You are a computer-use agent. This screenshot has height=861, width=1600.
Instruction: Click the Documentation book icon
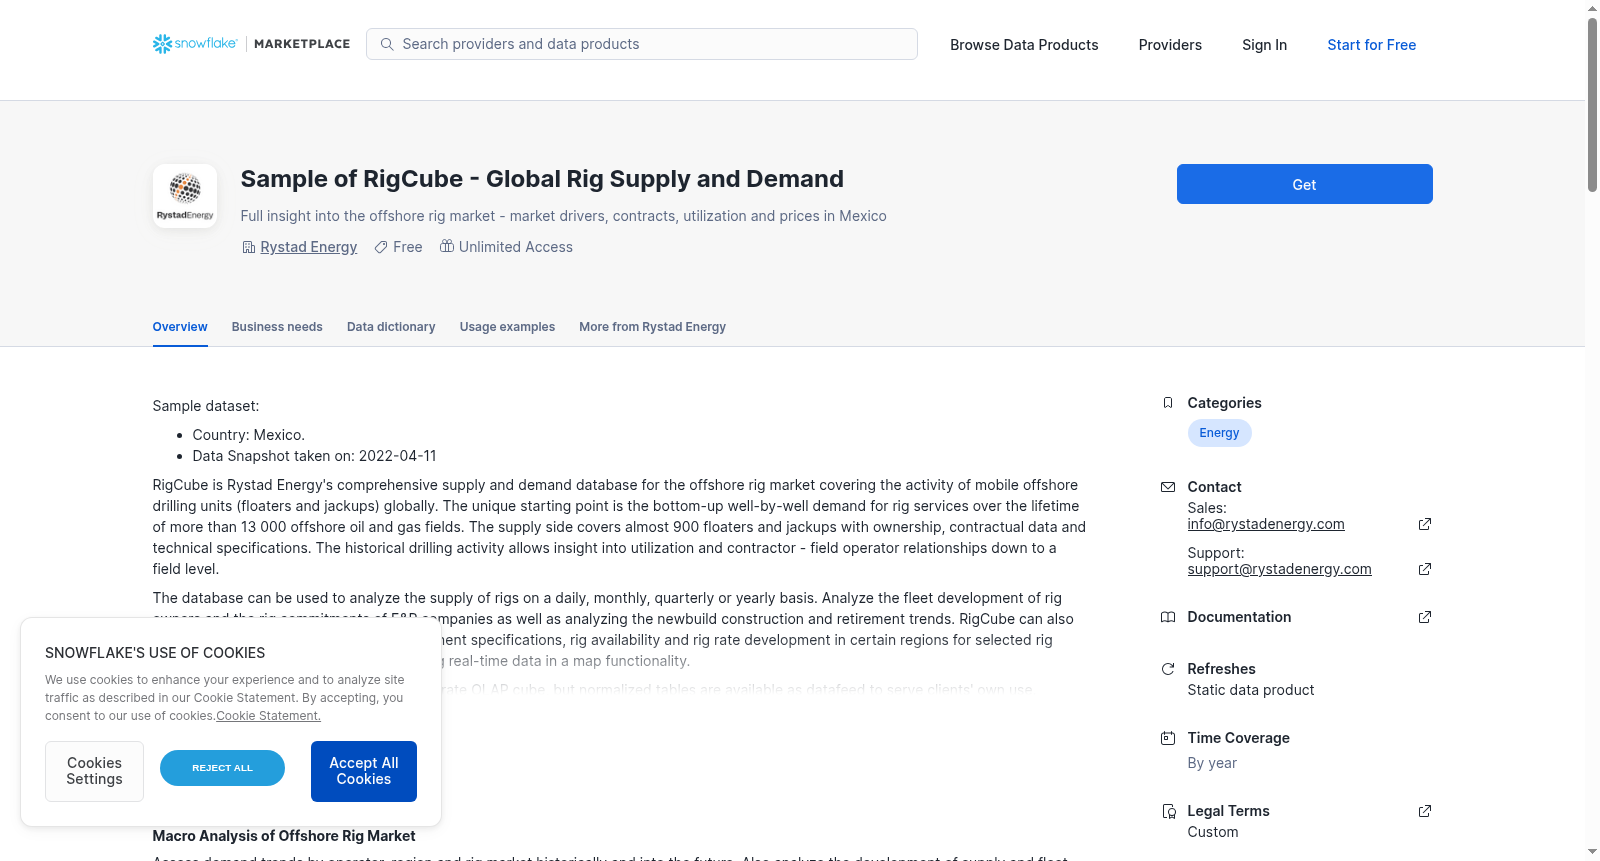click(x=1168, y=617)
